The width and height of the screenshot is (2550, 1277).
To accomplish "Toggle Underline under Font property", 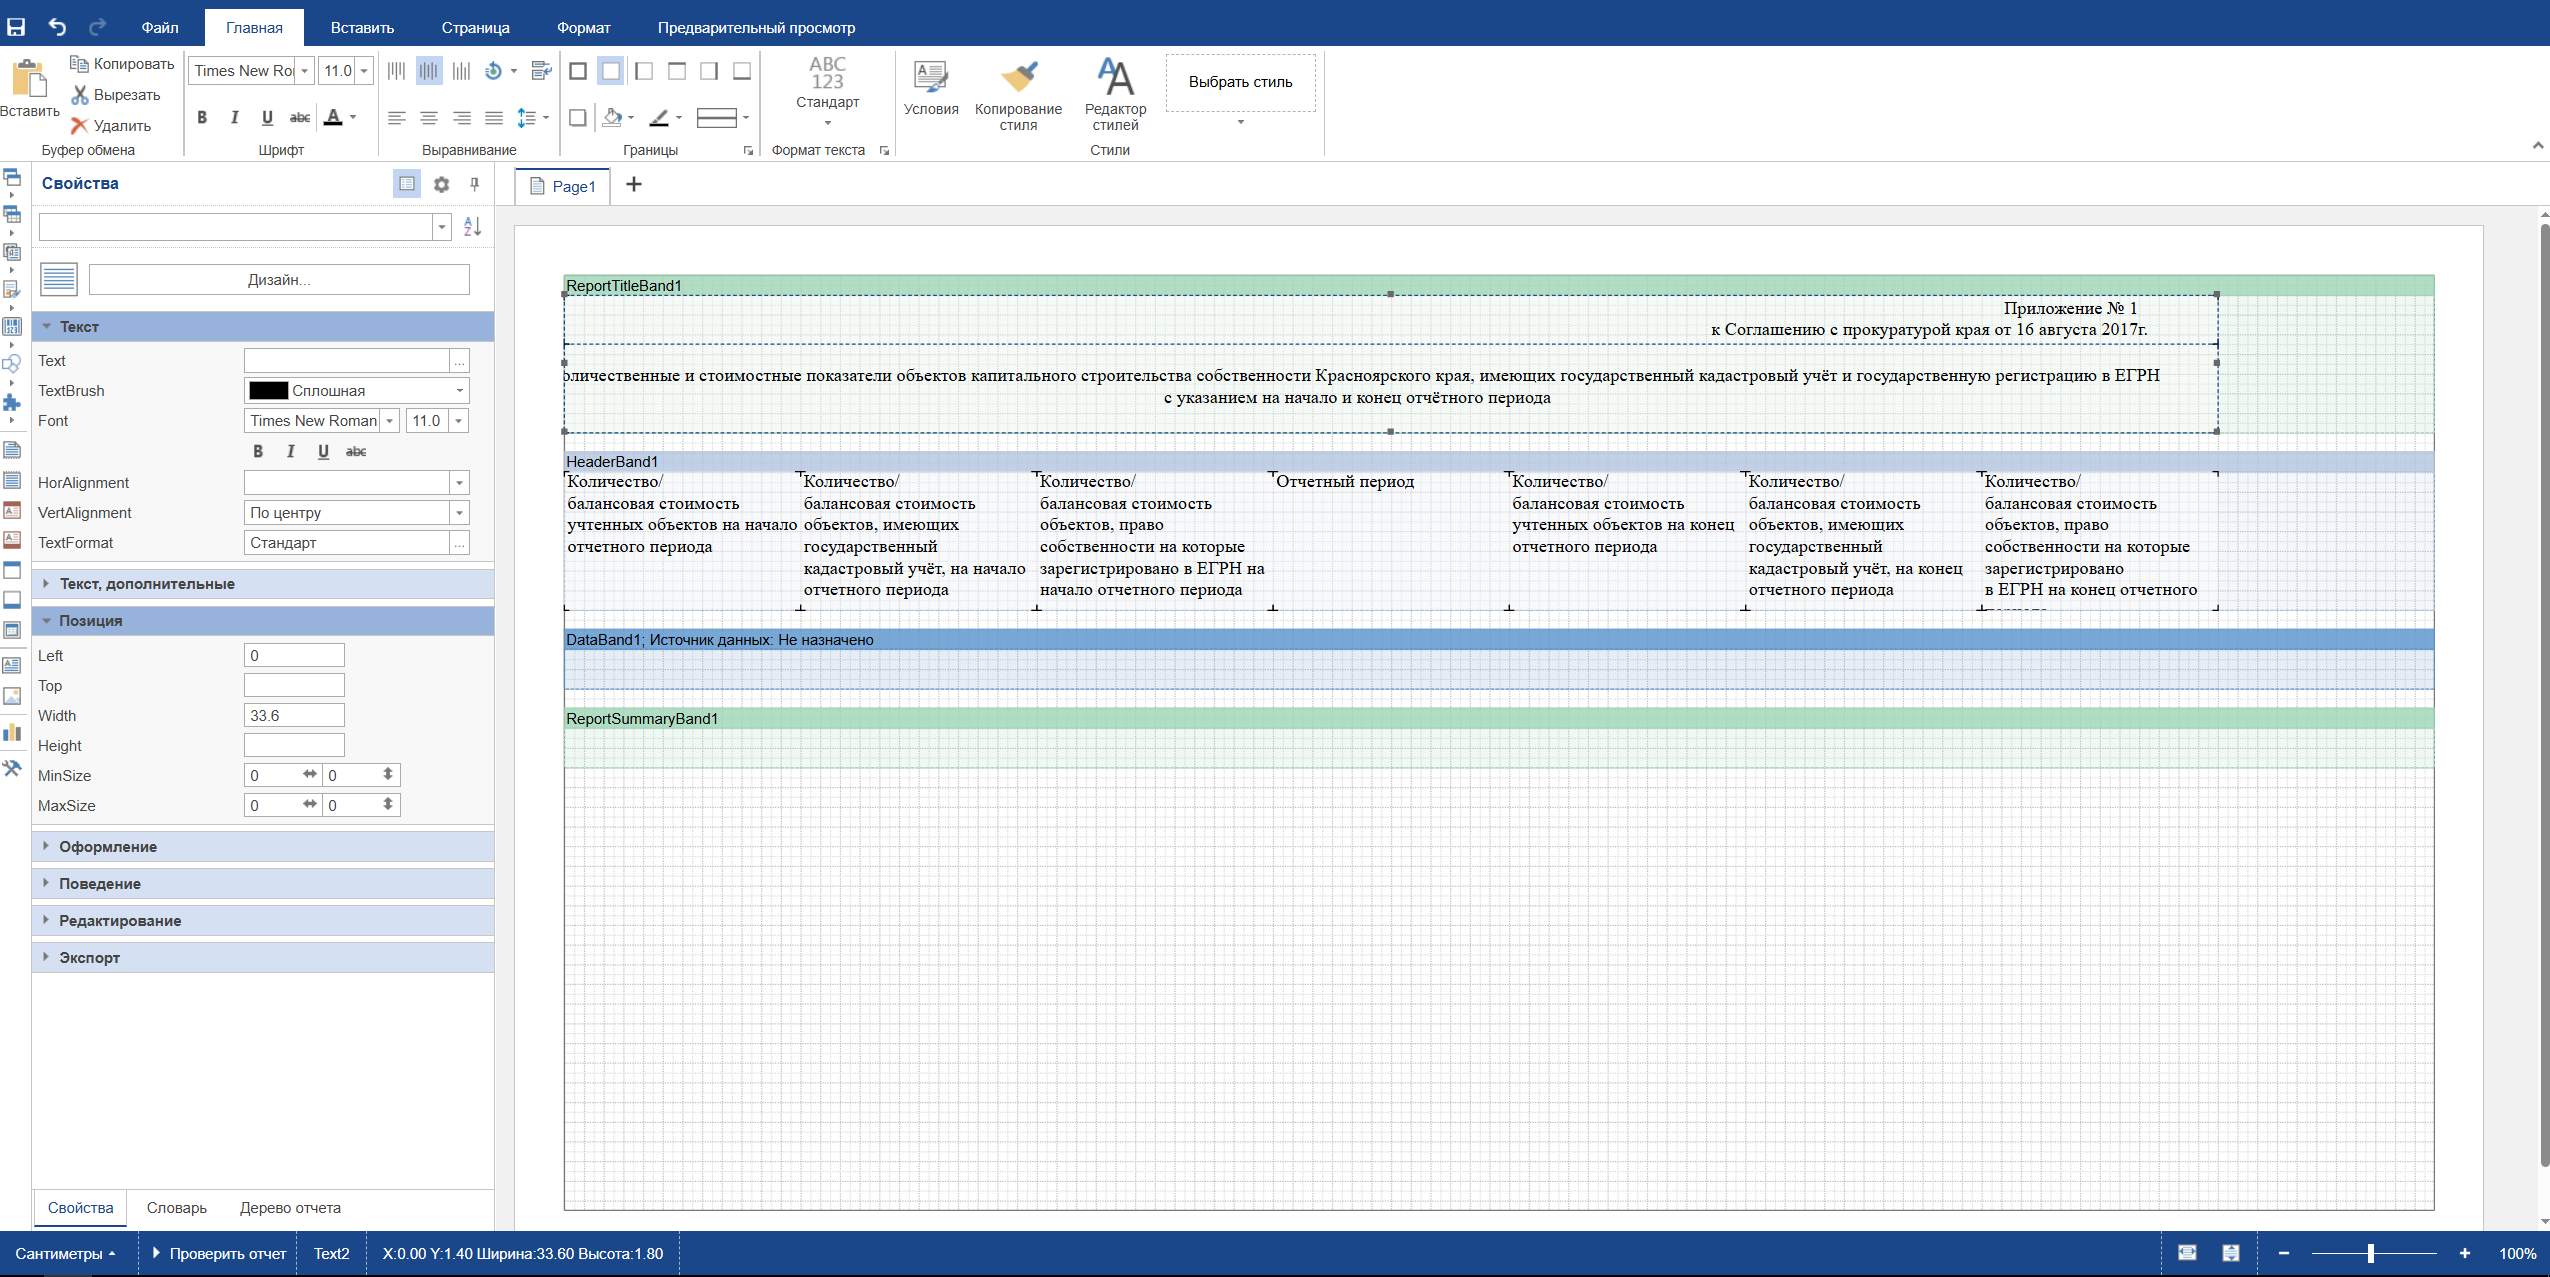I will pos(323,452).
